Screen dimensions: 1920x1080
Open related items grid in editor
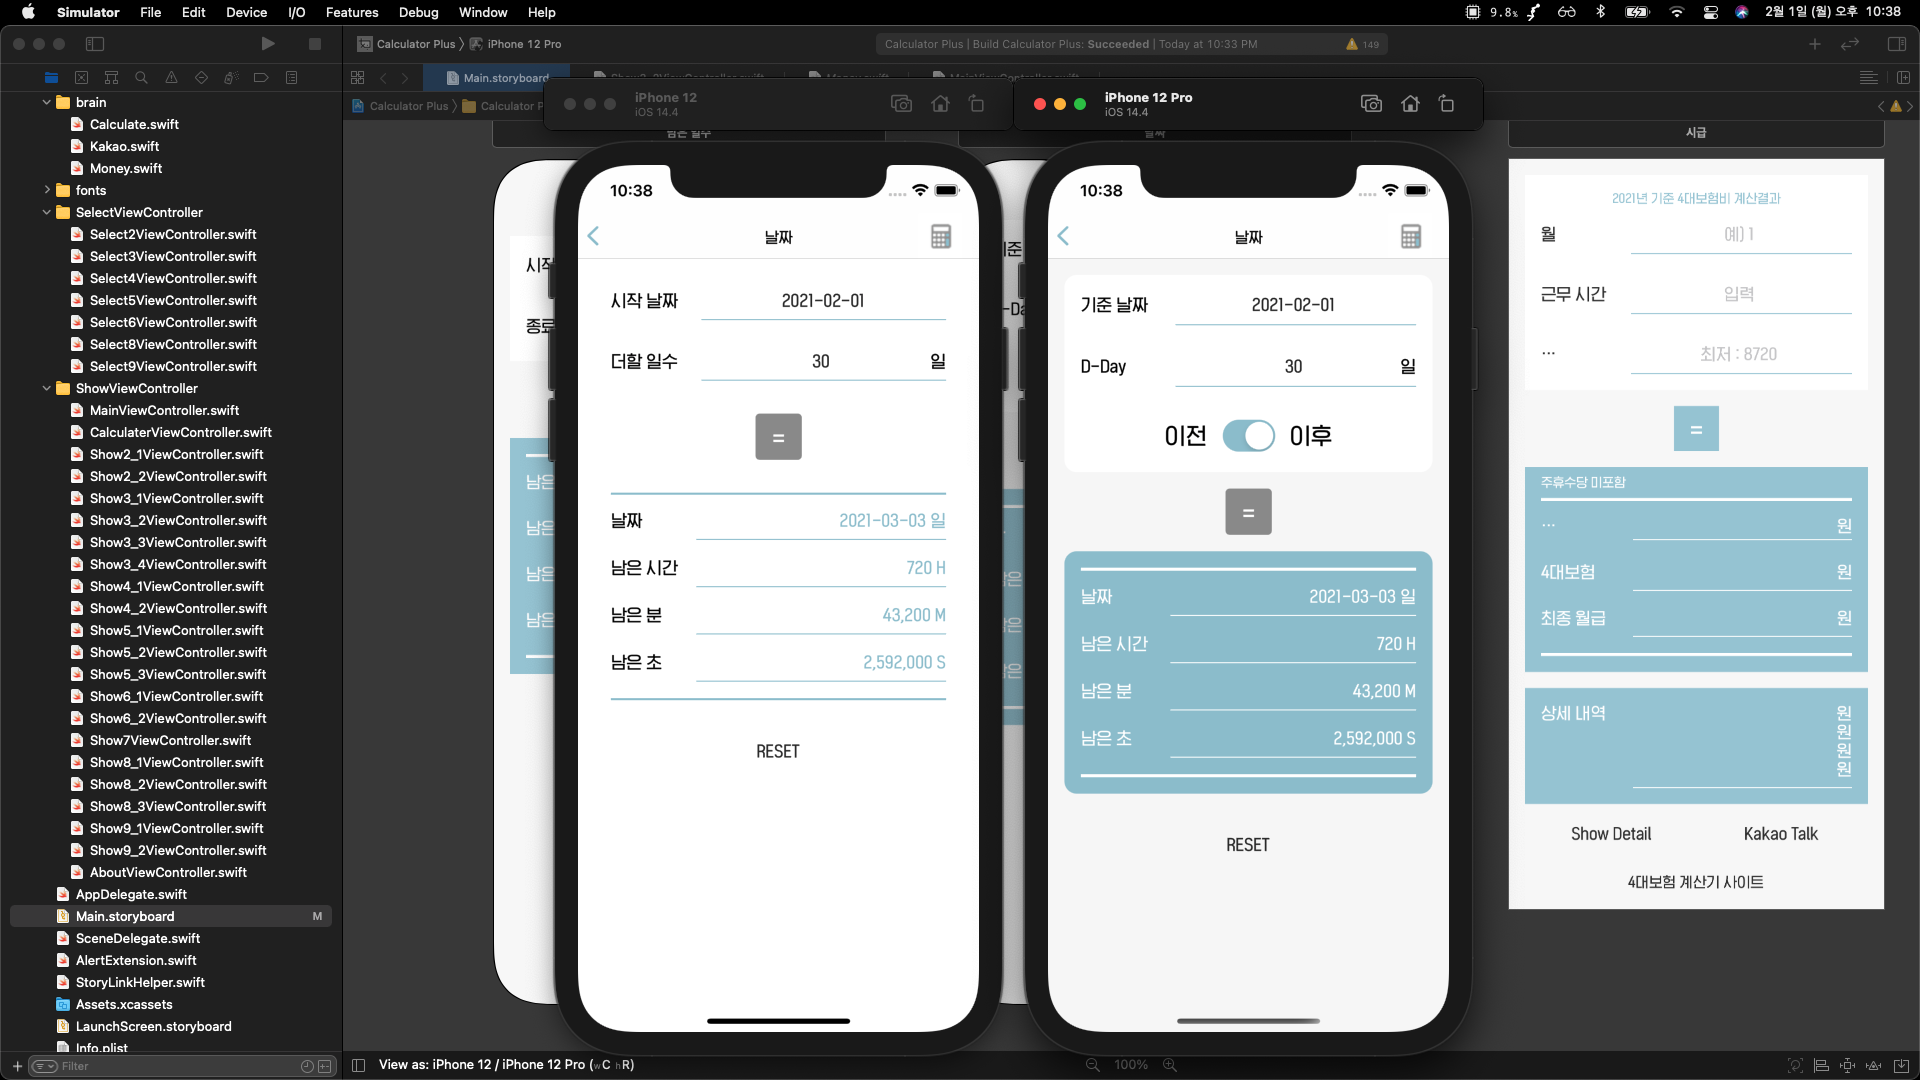click(358, 78)
